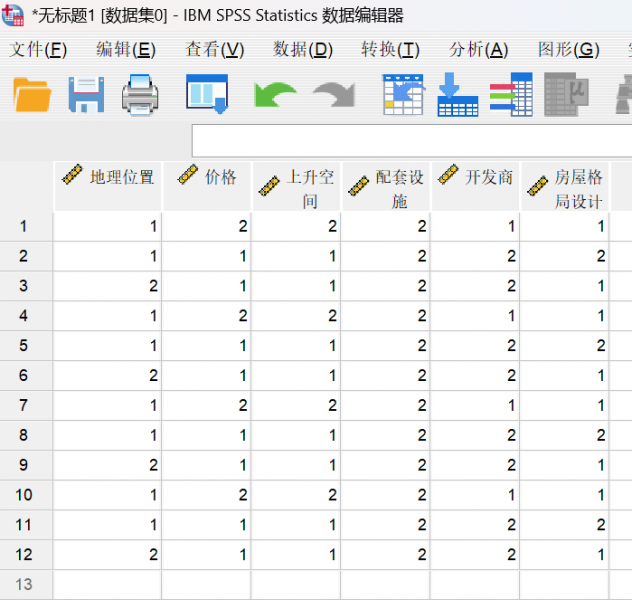The image size is (632, 600).
Task: Open the 文件(F) menu
Action: pyautogui.click(x=38, y=50)
